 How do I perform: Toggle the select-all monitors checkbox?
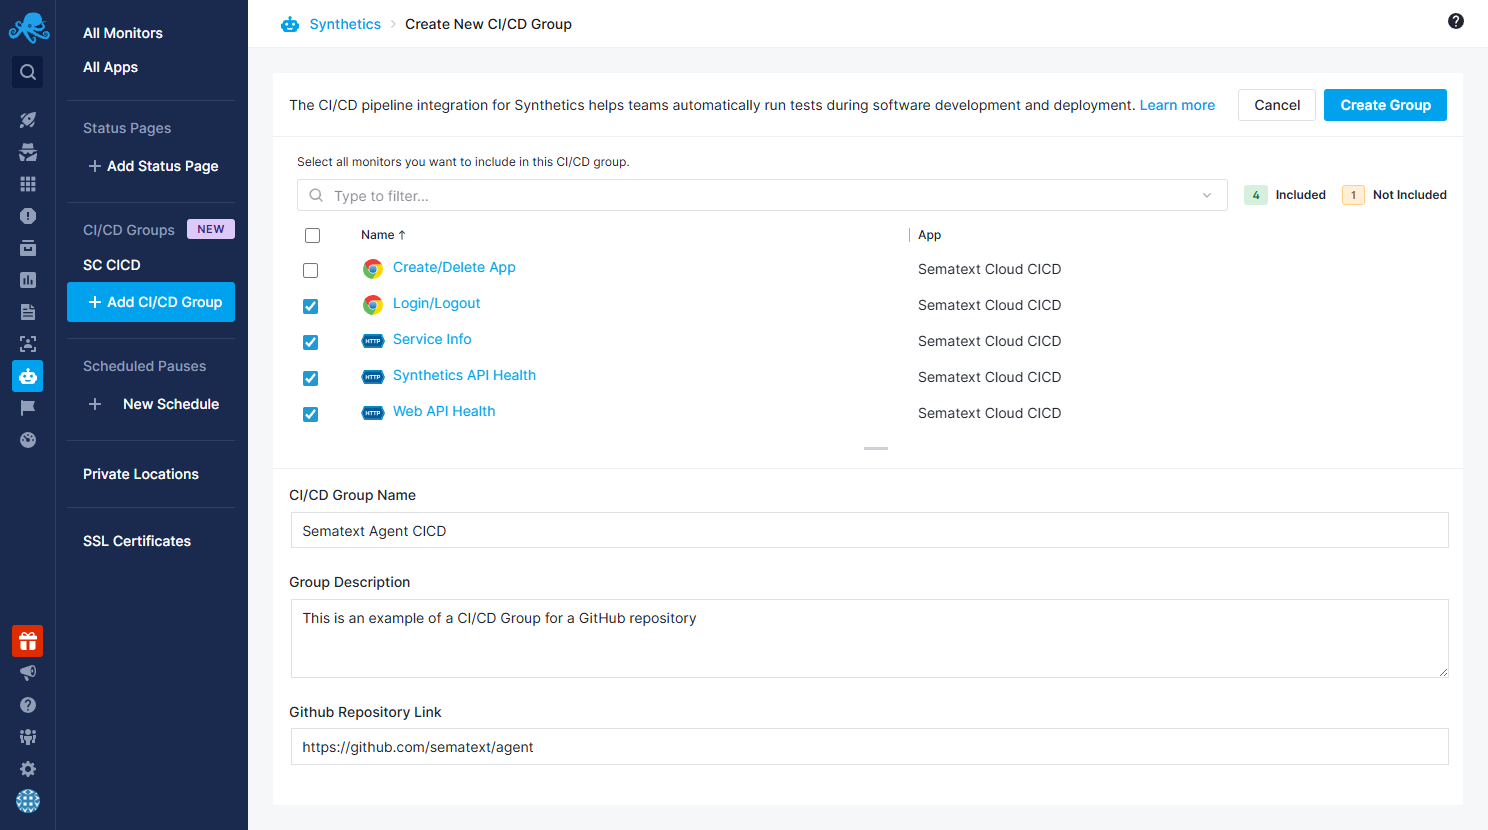(x=312, y=235)
